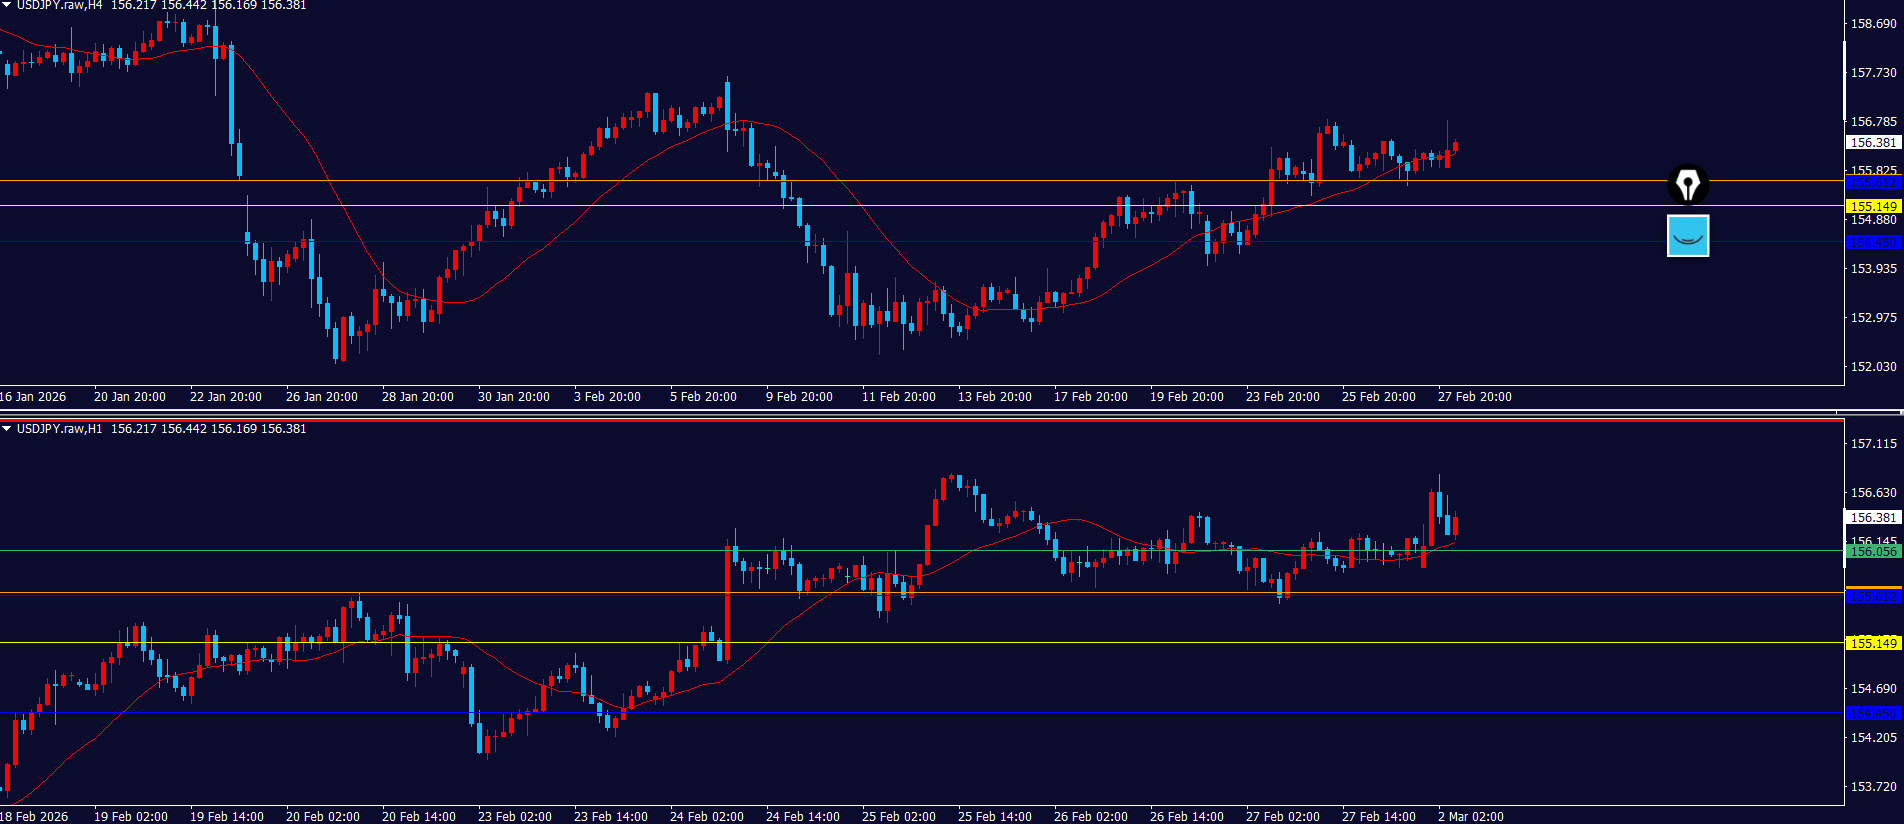Viewport: 1904px width, 824px height.
Task: Click the USDJPY.raw,H1 chart title text
Action: (59, 429)
